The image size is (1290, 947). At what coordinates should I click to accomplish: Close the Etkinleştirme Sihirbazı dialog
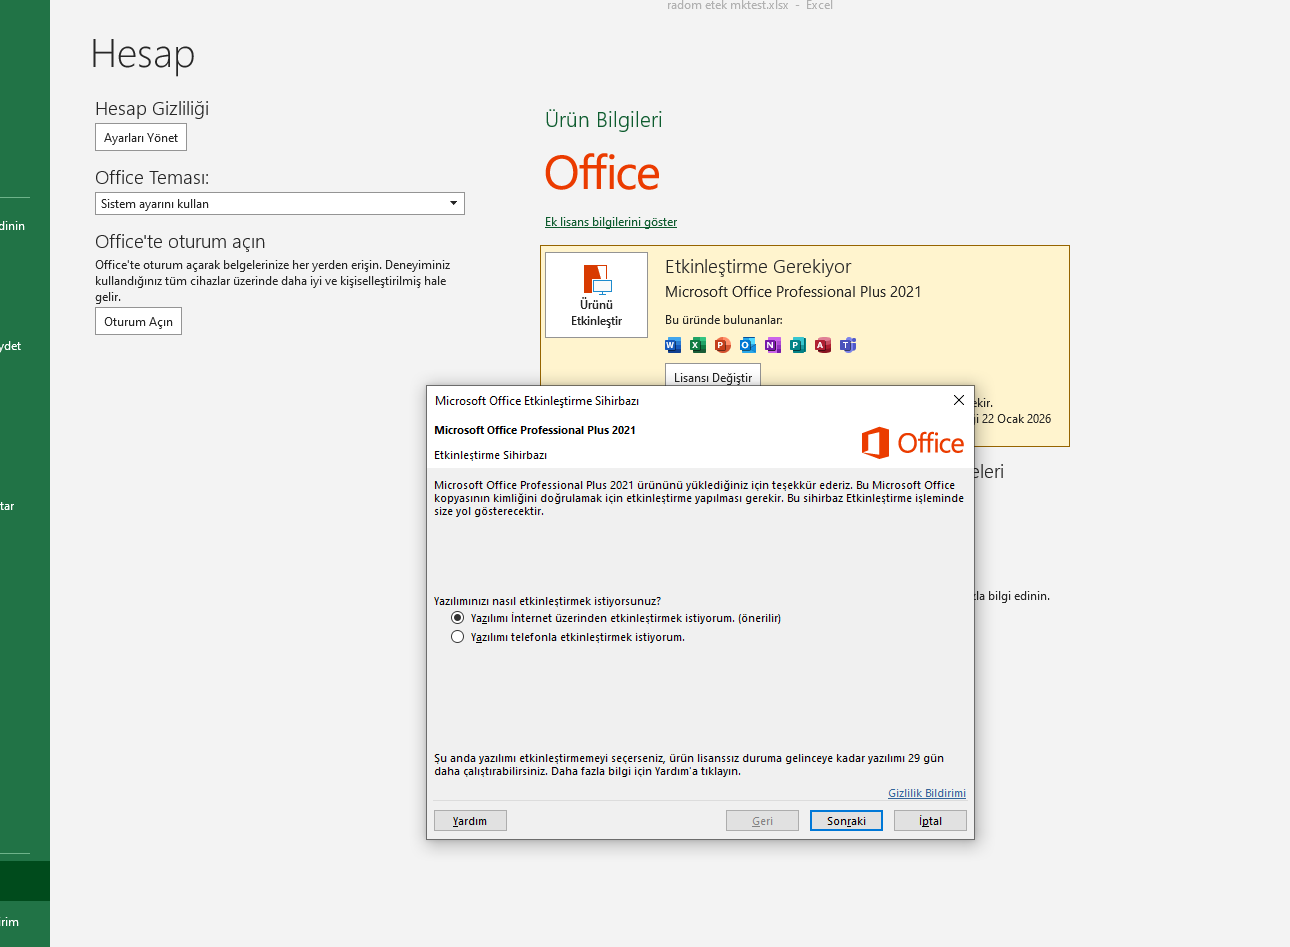pyautogui.click(x=959, y=400)
